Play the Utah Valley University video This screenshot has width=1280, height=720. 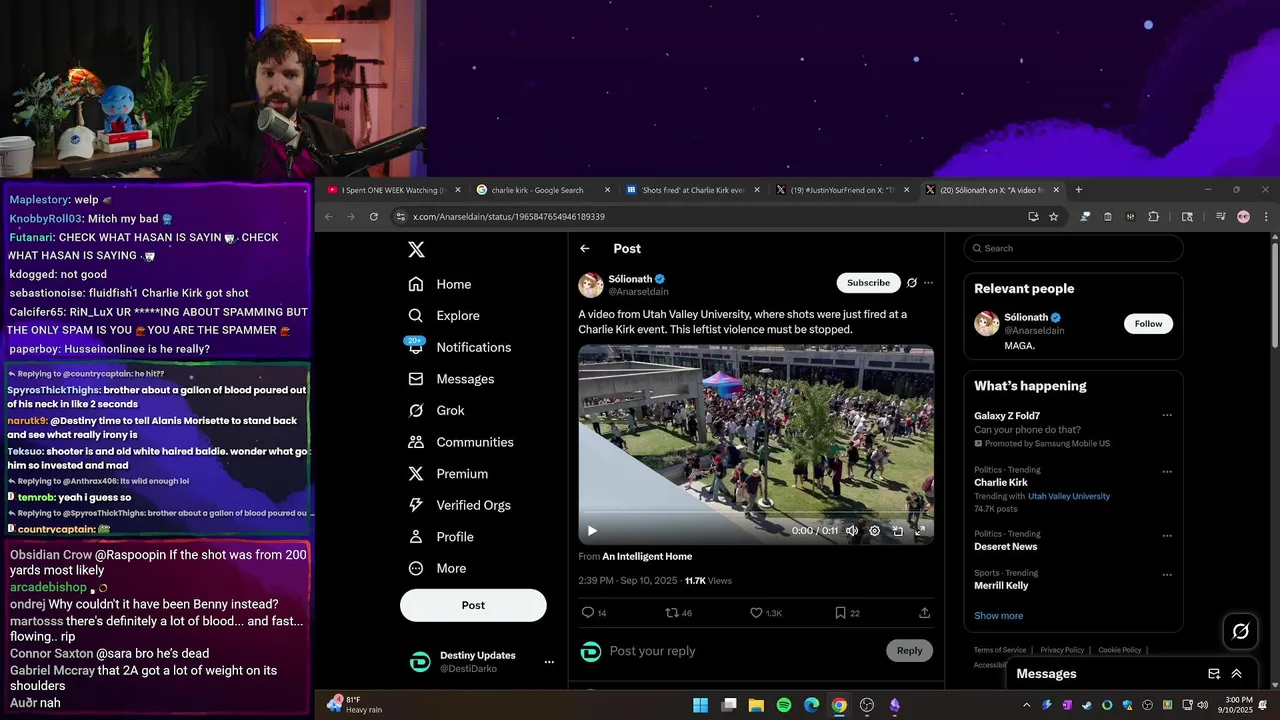point(592,531)
